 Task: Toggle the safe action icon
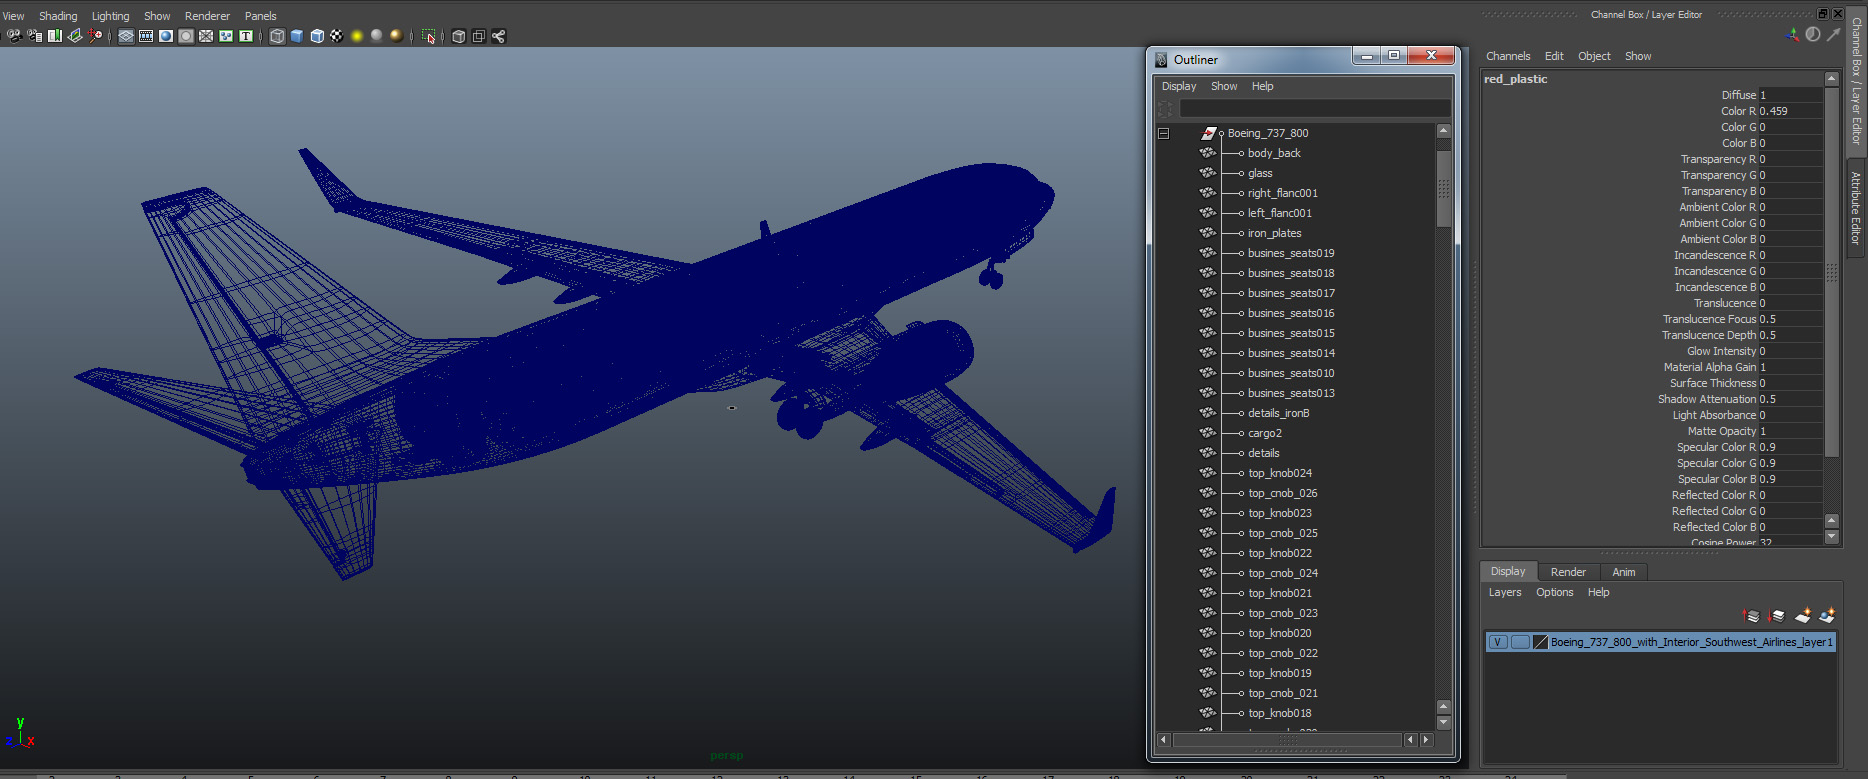pos(226,36)
